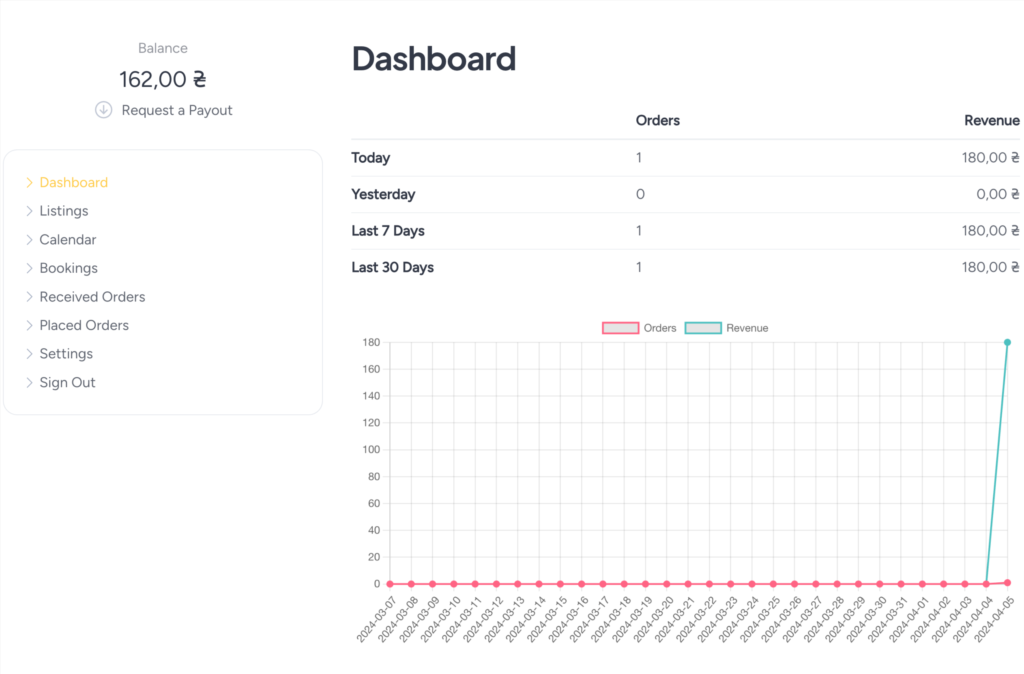Expand the Bookings section in the sidebar
This screenshot has height=674, width=1024.
68,268
